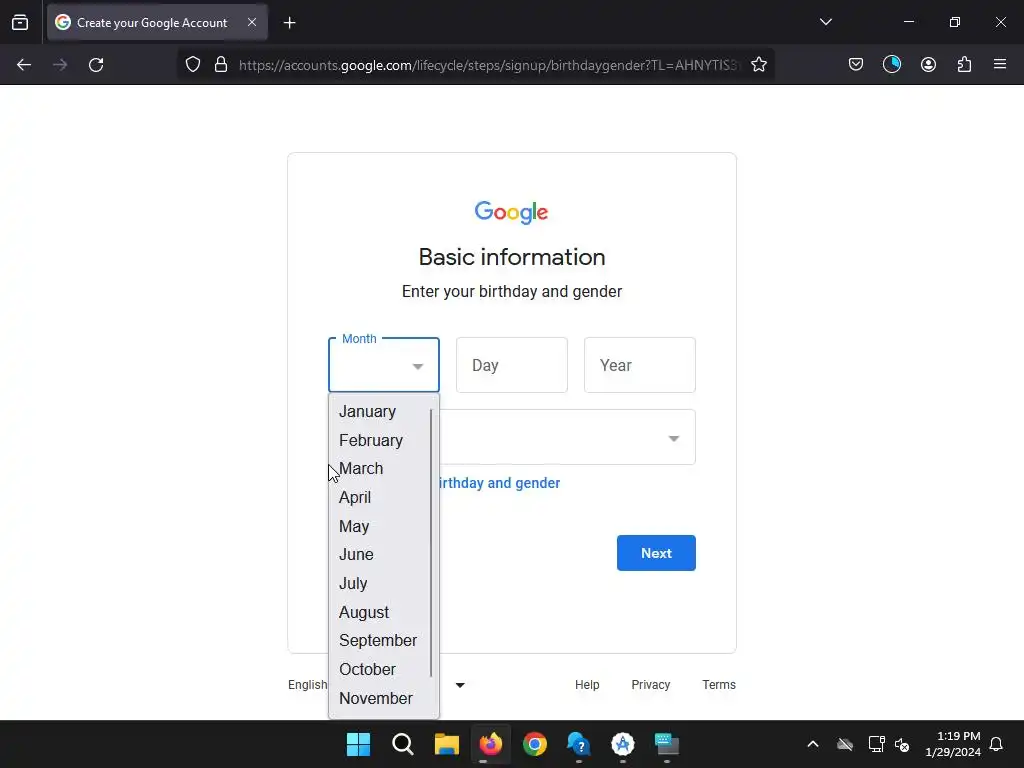The height and width of the screenshot is (768, 1024).
Task: Open the Help link
Action: pyautogui.click(x=587, y=684)
